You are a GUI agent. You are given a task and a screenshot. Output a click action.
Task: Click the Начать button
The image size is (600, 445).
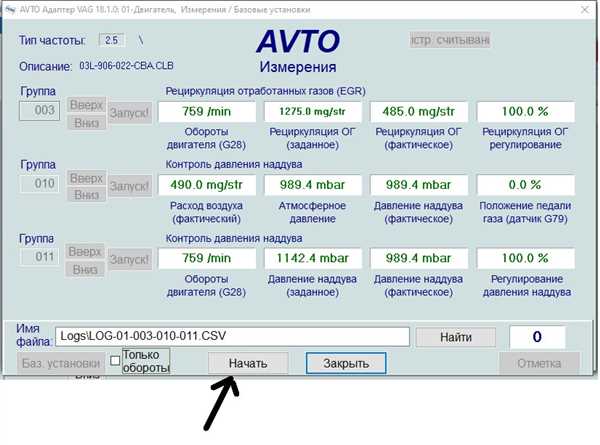(x=248, y=363)
